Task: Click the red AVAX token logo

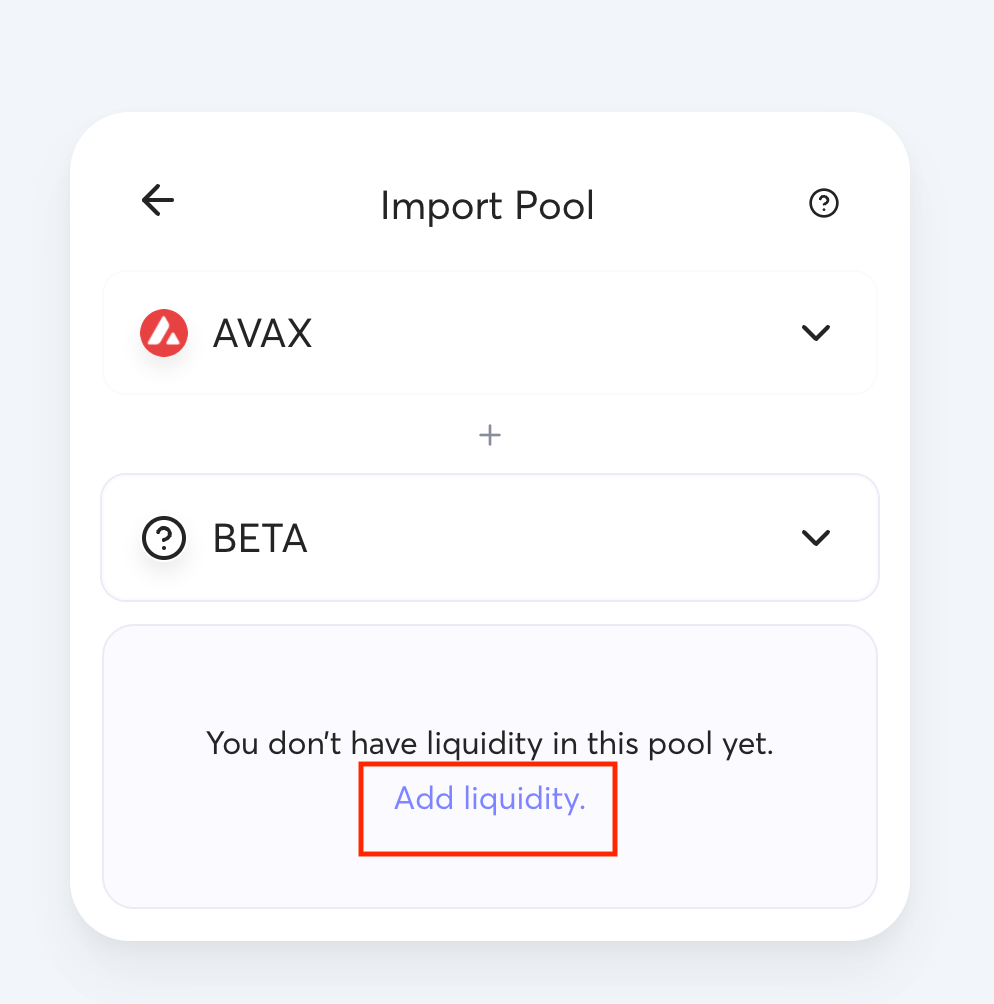Action: [x=164, y=333]
